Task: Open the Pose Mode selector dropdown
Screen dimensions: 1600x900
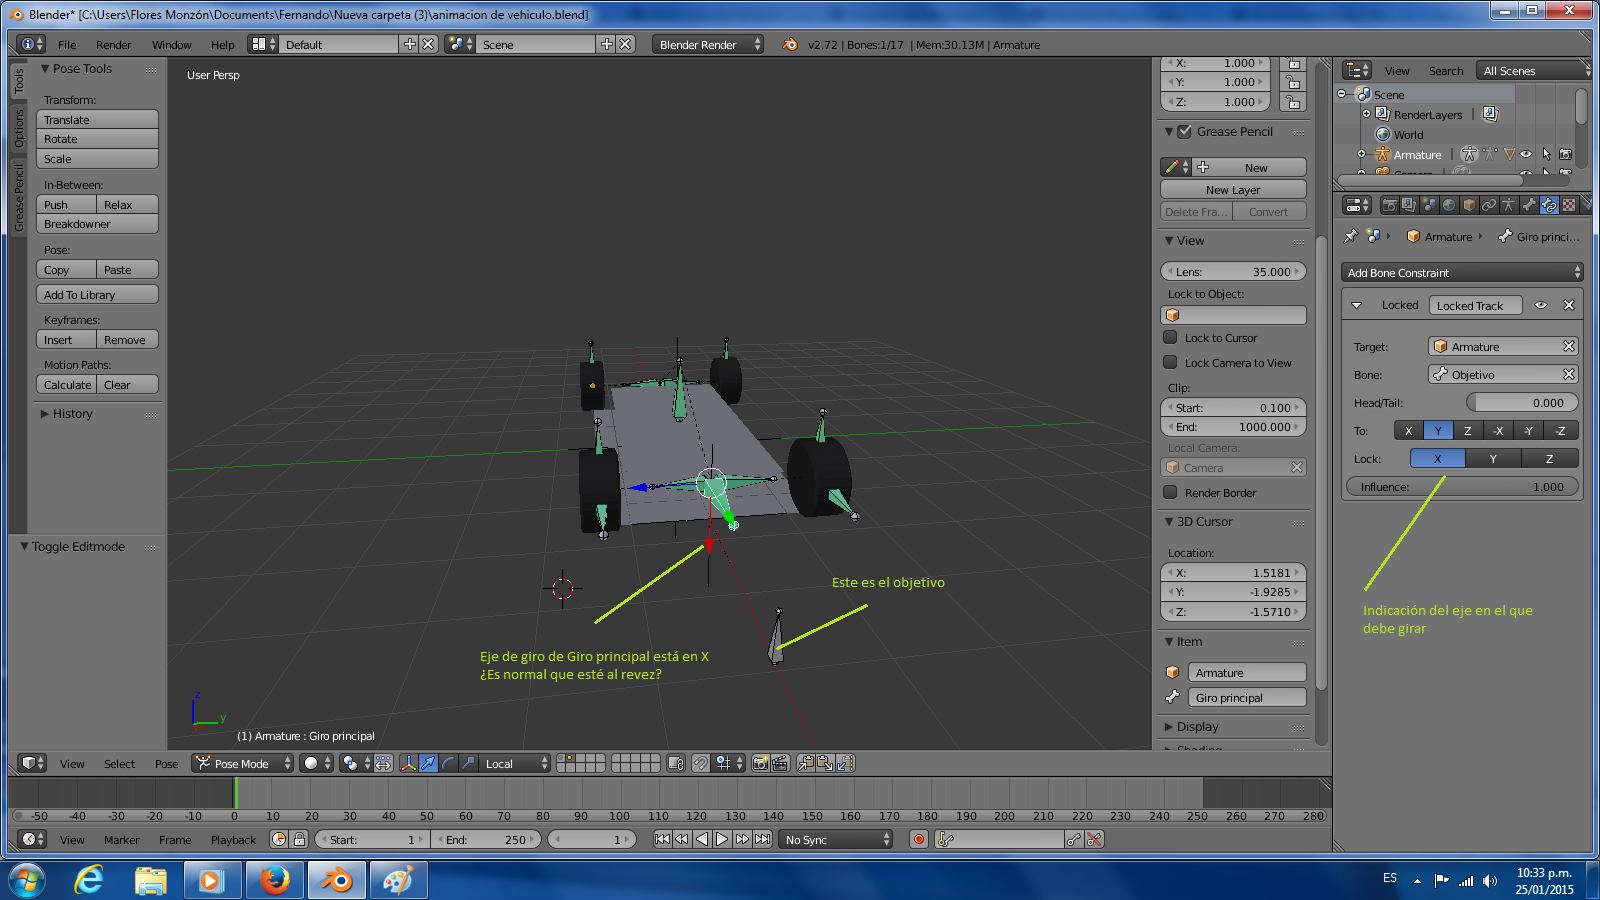Action: [x=243, y=763]
